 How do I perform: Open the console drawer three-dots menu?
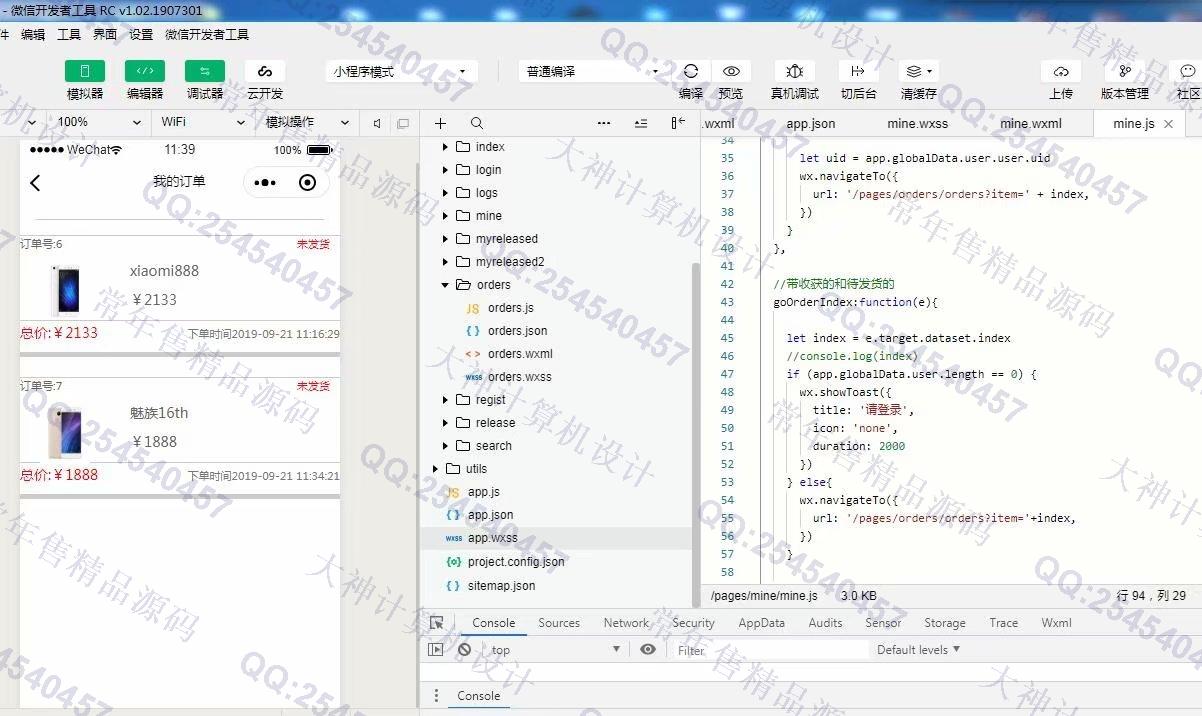[436, 696]
